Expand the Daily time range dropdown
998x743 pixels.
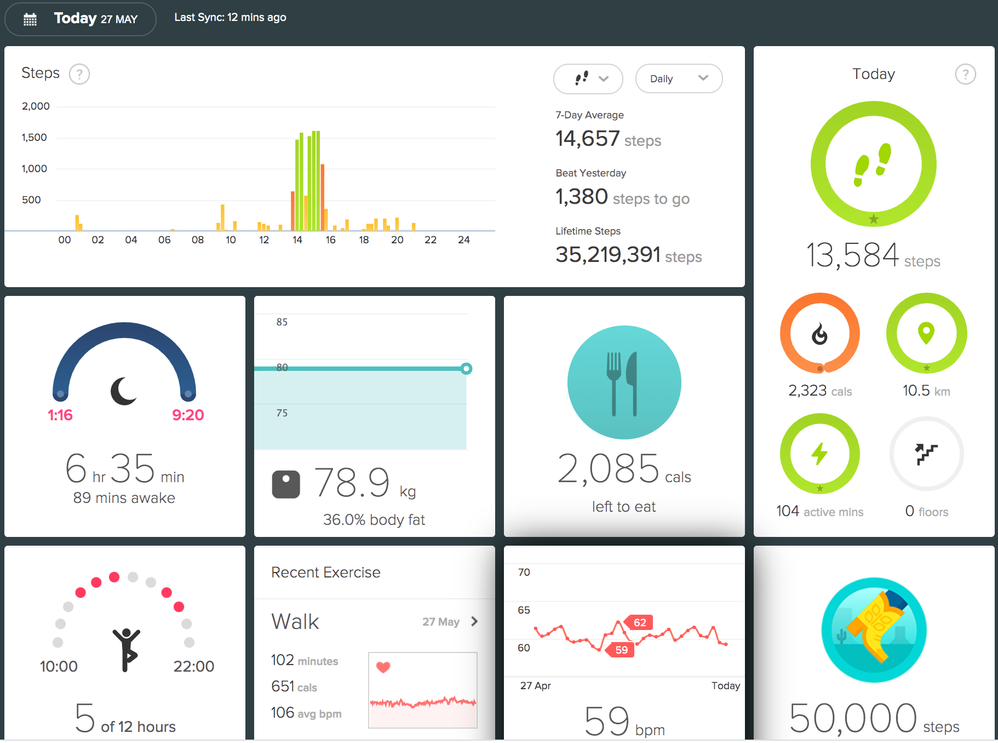click(x=678, y=79)
